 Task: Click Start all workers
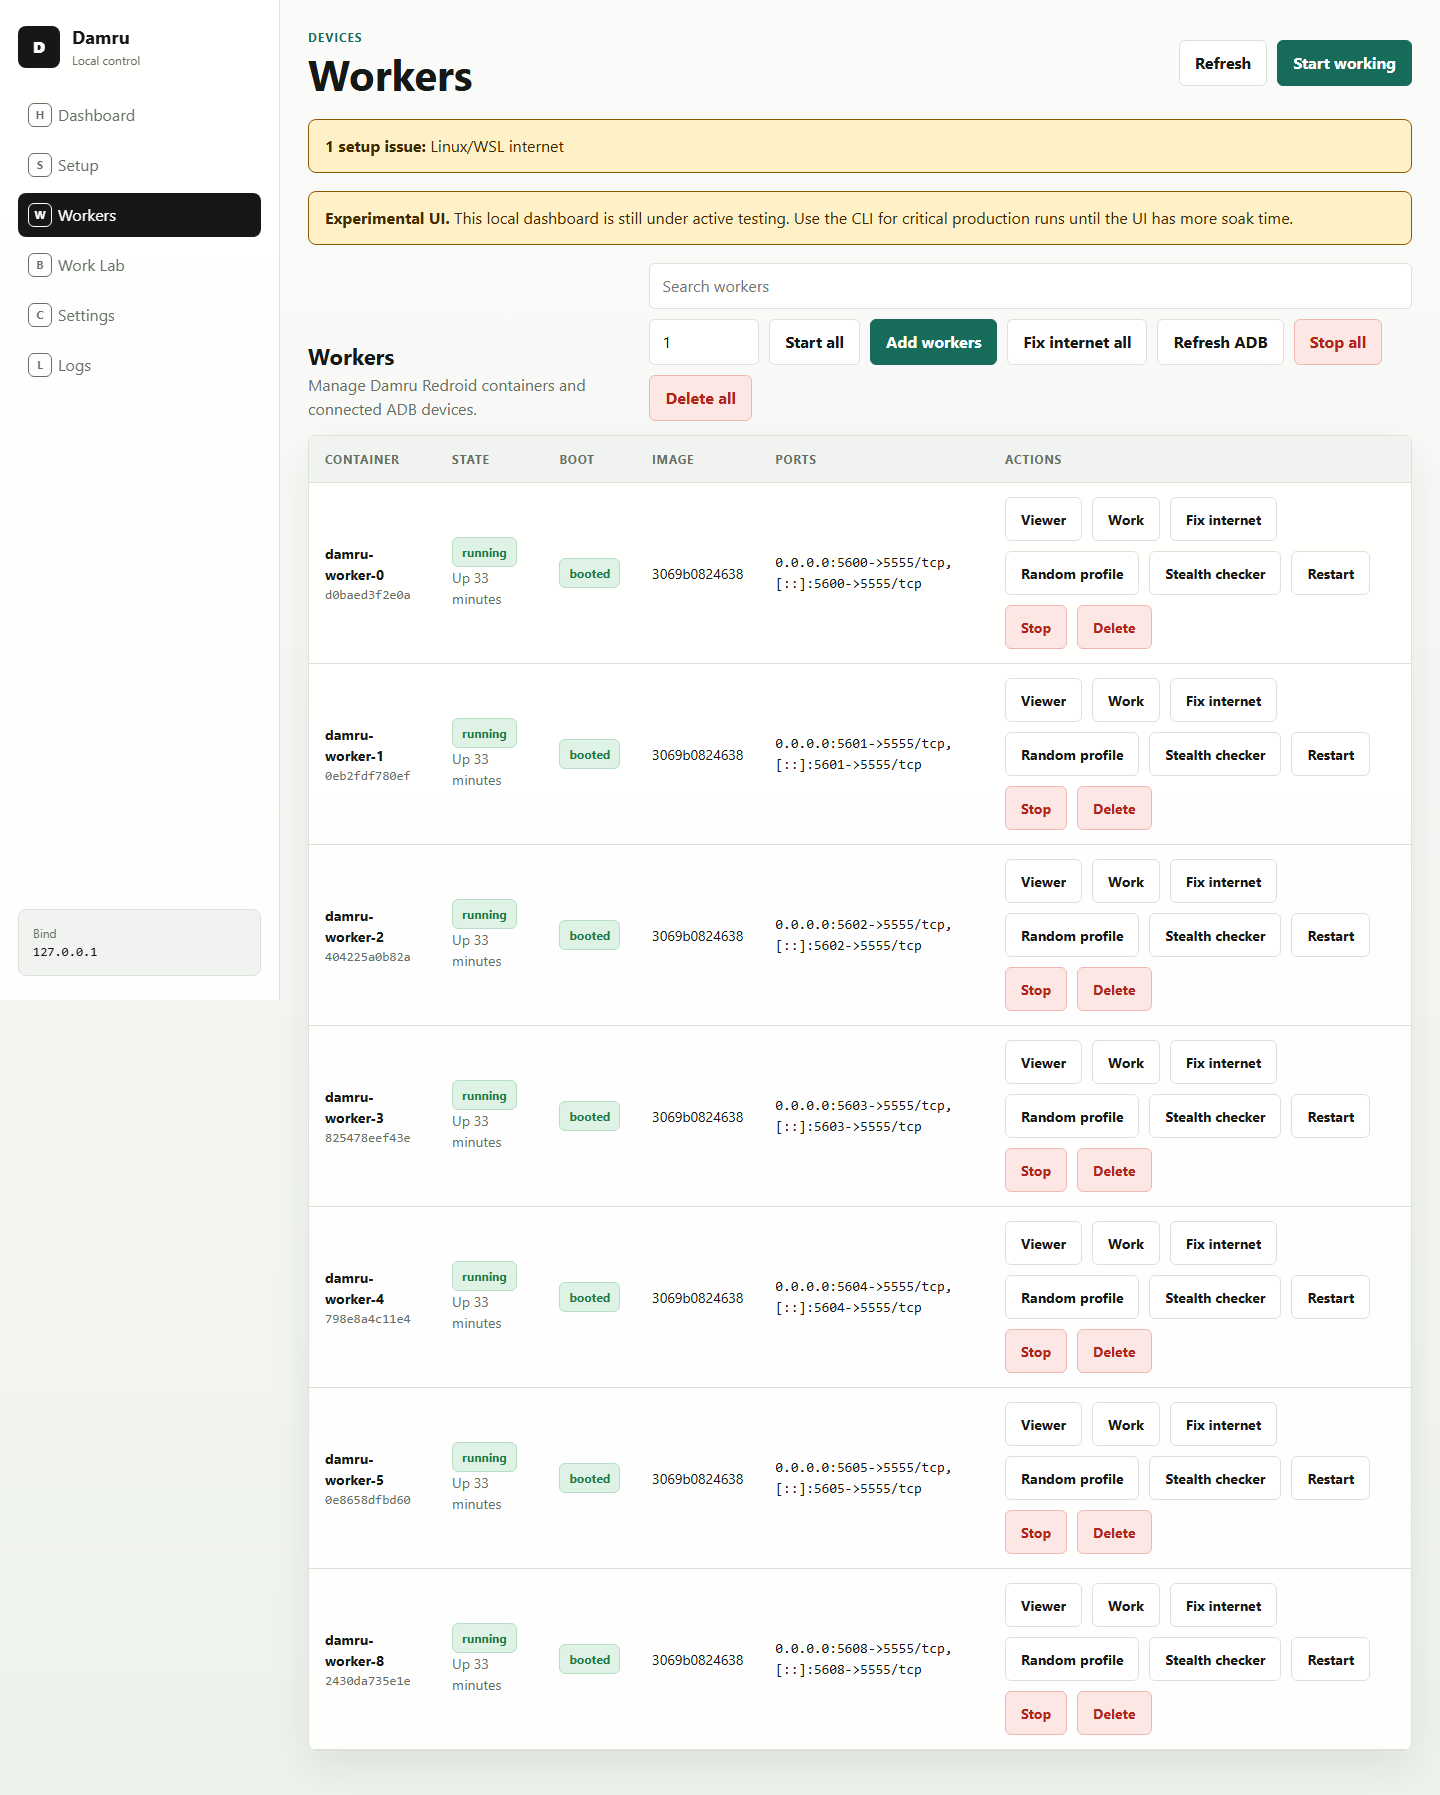click(x=814, y=342)
